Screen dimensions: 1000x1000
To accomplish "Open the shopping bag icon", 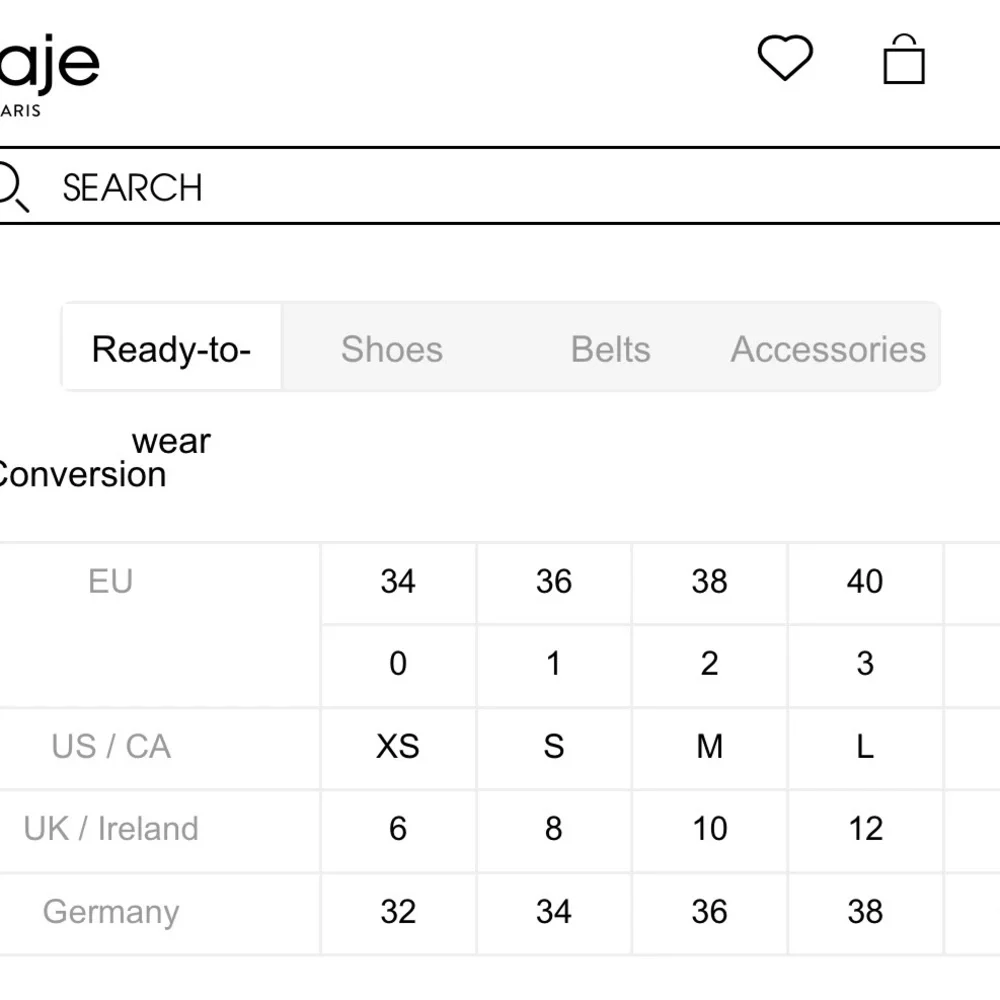I will [904, 60].
